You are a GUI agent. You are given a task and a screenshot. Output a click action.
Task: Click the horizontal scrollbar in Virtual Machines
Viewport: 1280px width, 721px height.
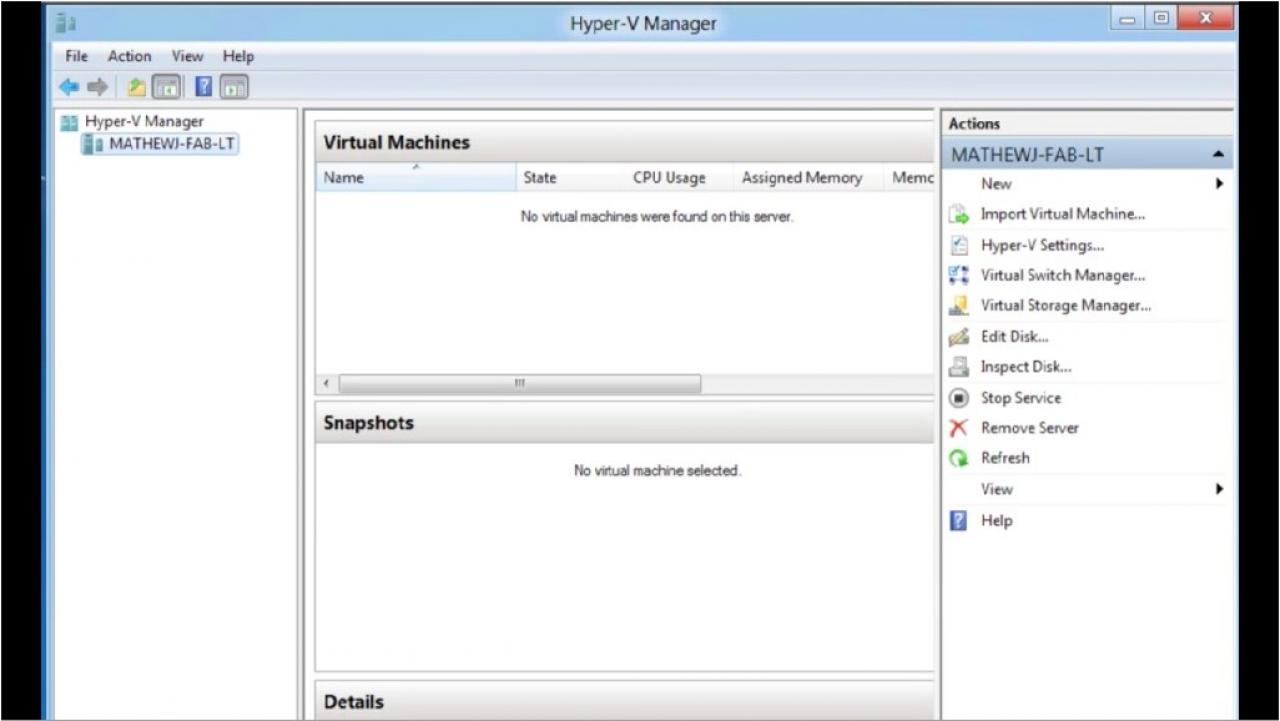[519, 384]
